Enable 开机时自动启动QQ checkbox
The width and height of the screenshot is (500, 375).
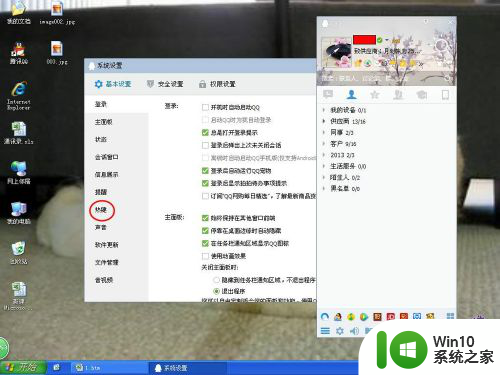tap(205, 107)
